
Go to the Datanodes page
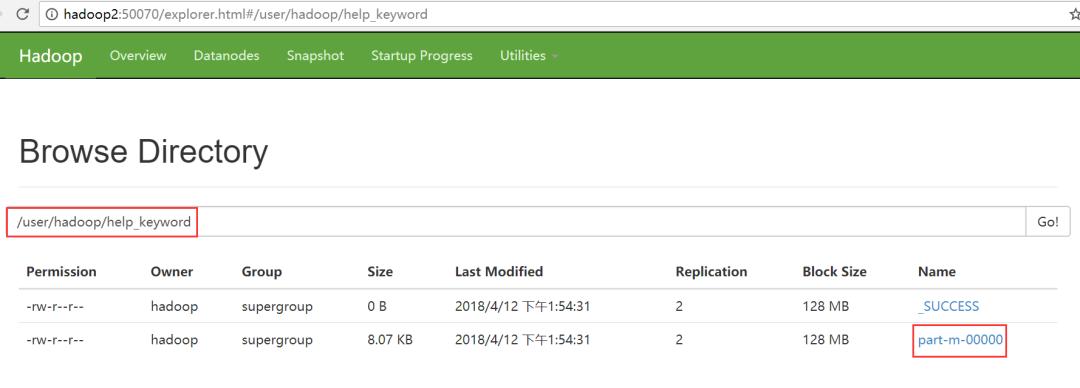click(227, 56)
